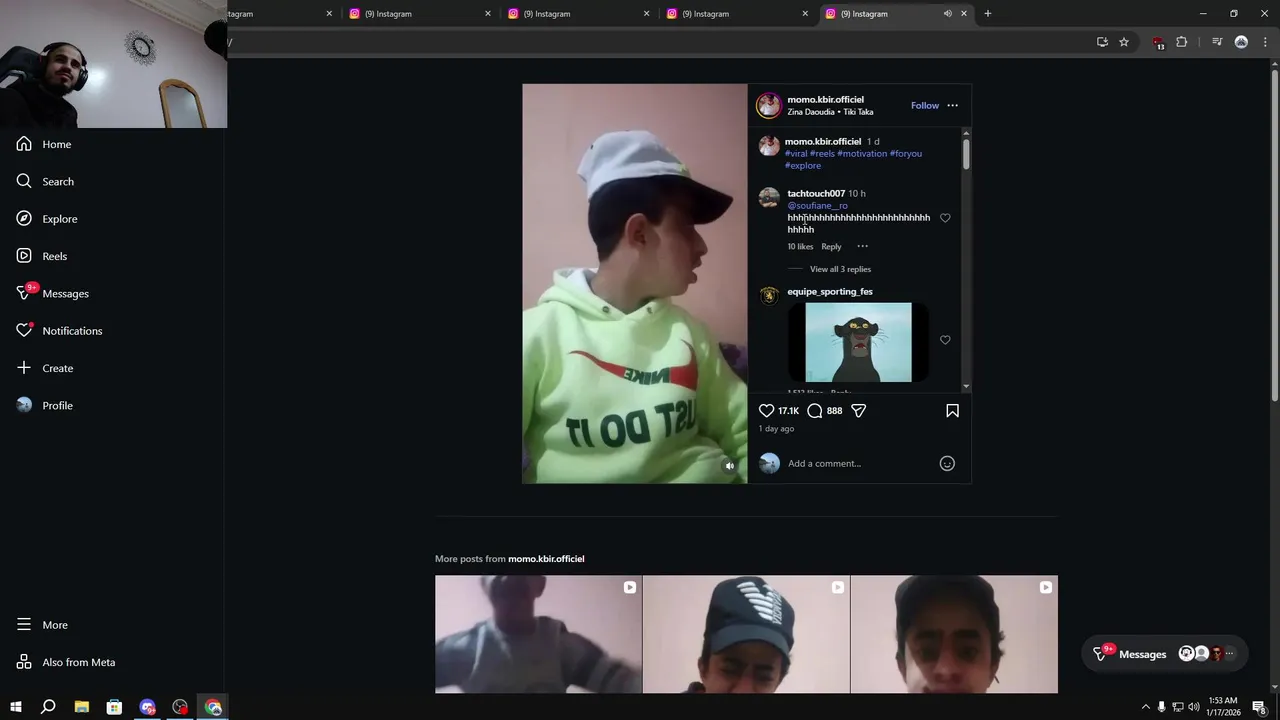Expand View all 3 replies

pos(840,269)
